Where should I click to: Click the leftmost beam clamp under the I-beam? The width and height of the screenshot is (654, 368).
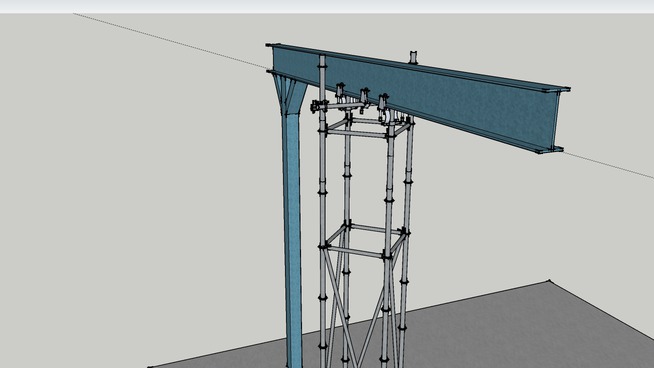[x=340, y=92]
